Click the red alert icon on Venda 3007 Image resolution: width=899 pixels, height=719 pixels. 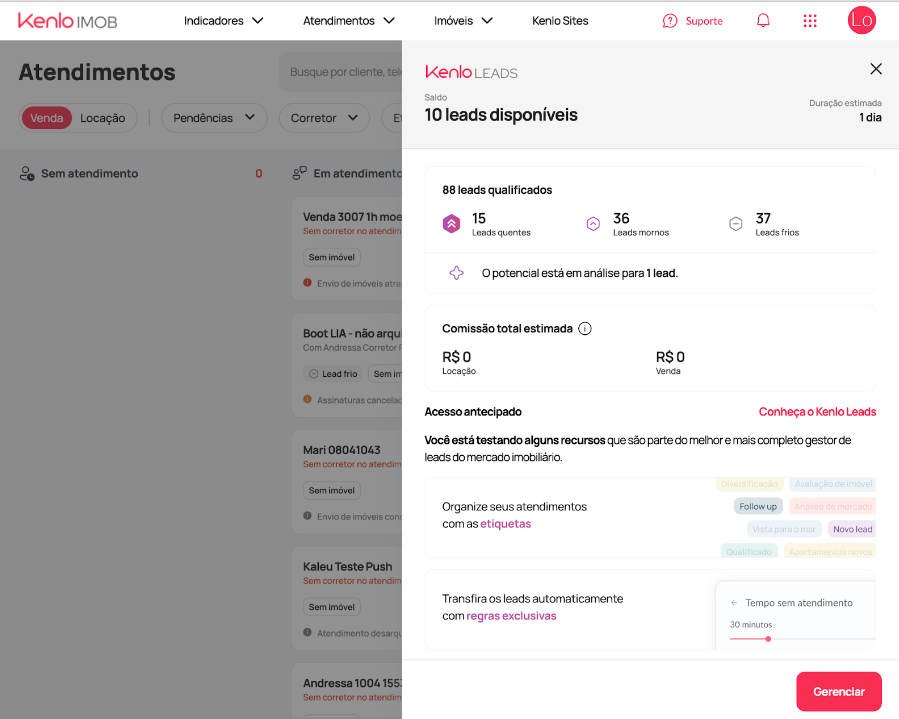307,283
